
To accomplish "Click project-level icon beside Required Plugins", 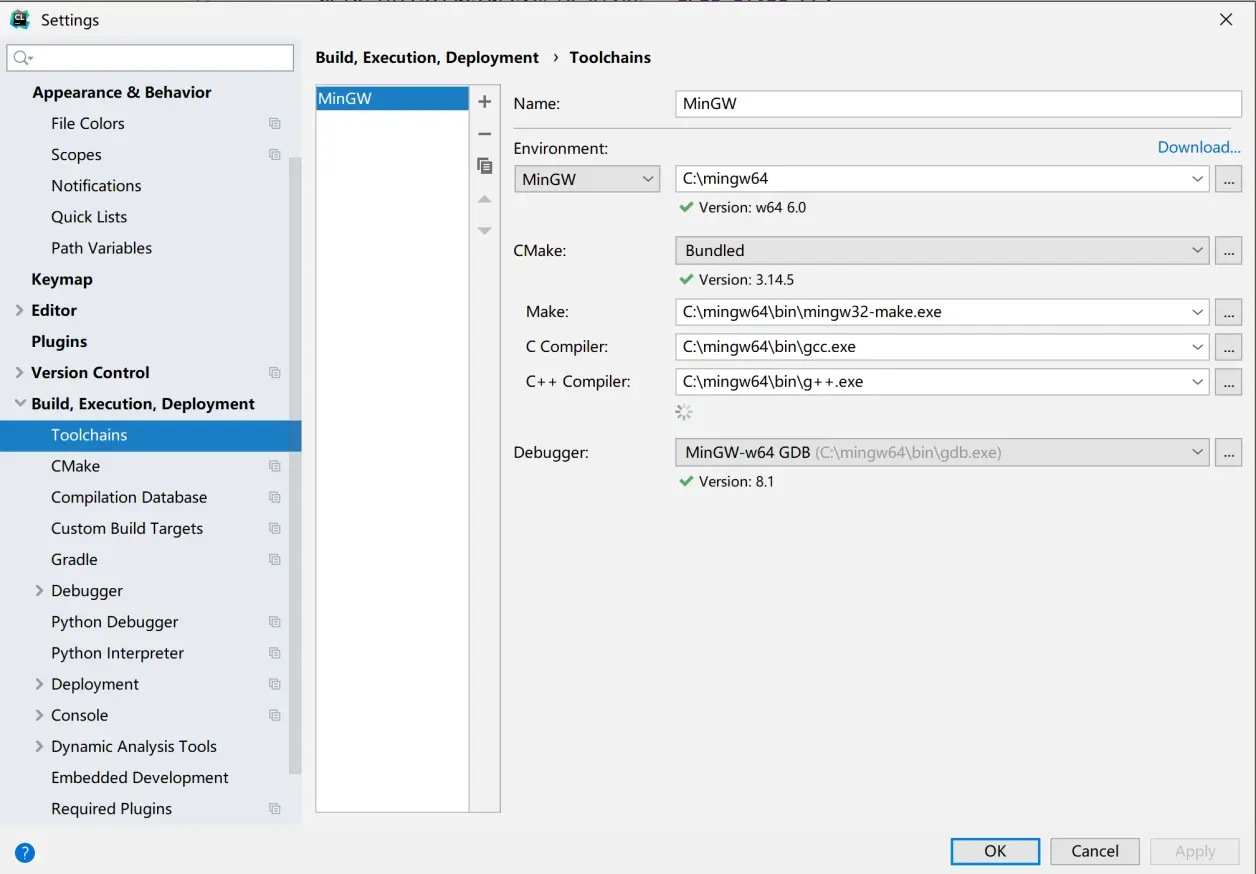I will tap(275, 809).
